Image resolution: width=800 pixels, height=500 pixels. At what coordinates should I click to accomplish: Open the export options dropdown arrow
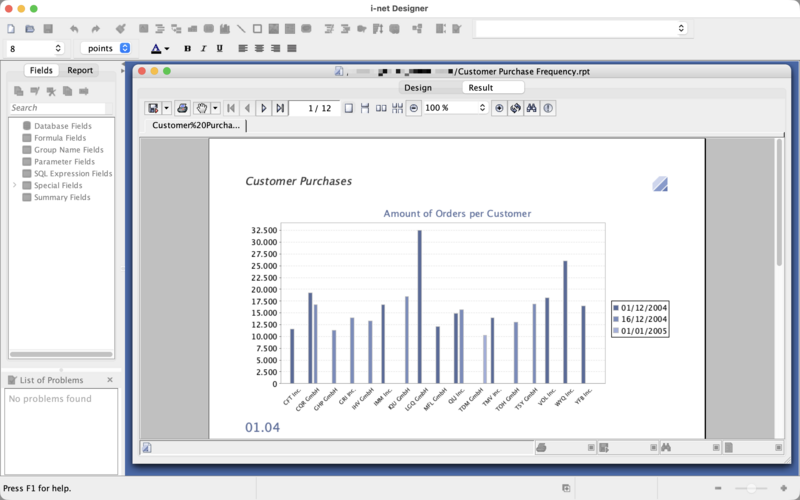click(x=166, y=108)
